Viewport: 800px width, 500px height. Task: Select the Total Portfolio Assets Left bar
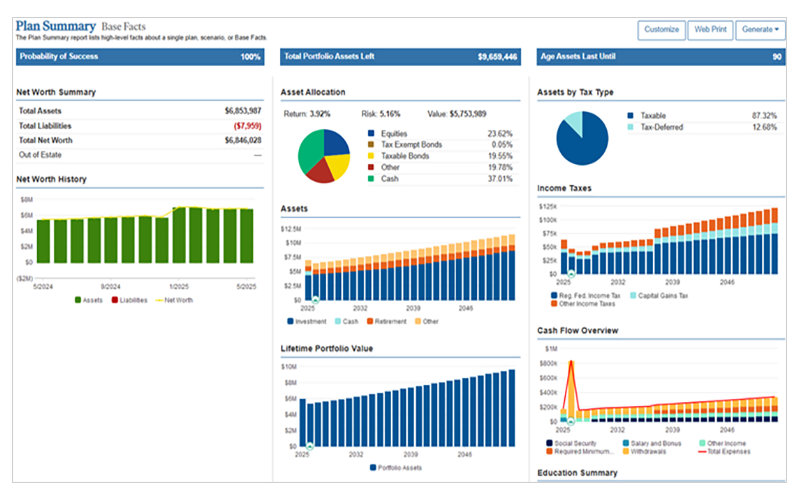click(399, 57)
